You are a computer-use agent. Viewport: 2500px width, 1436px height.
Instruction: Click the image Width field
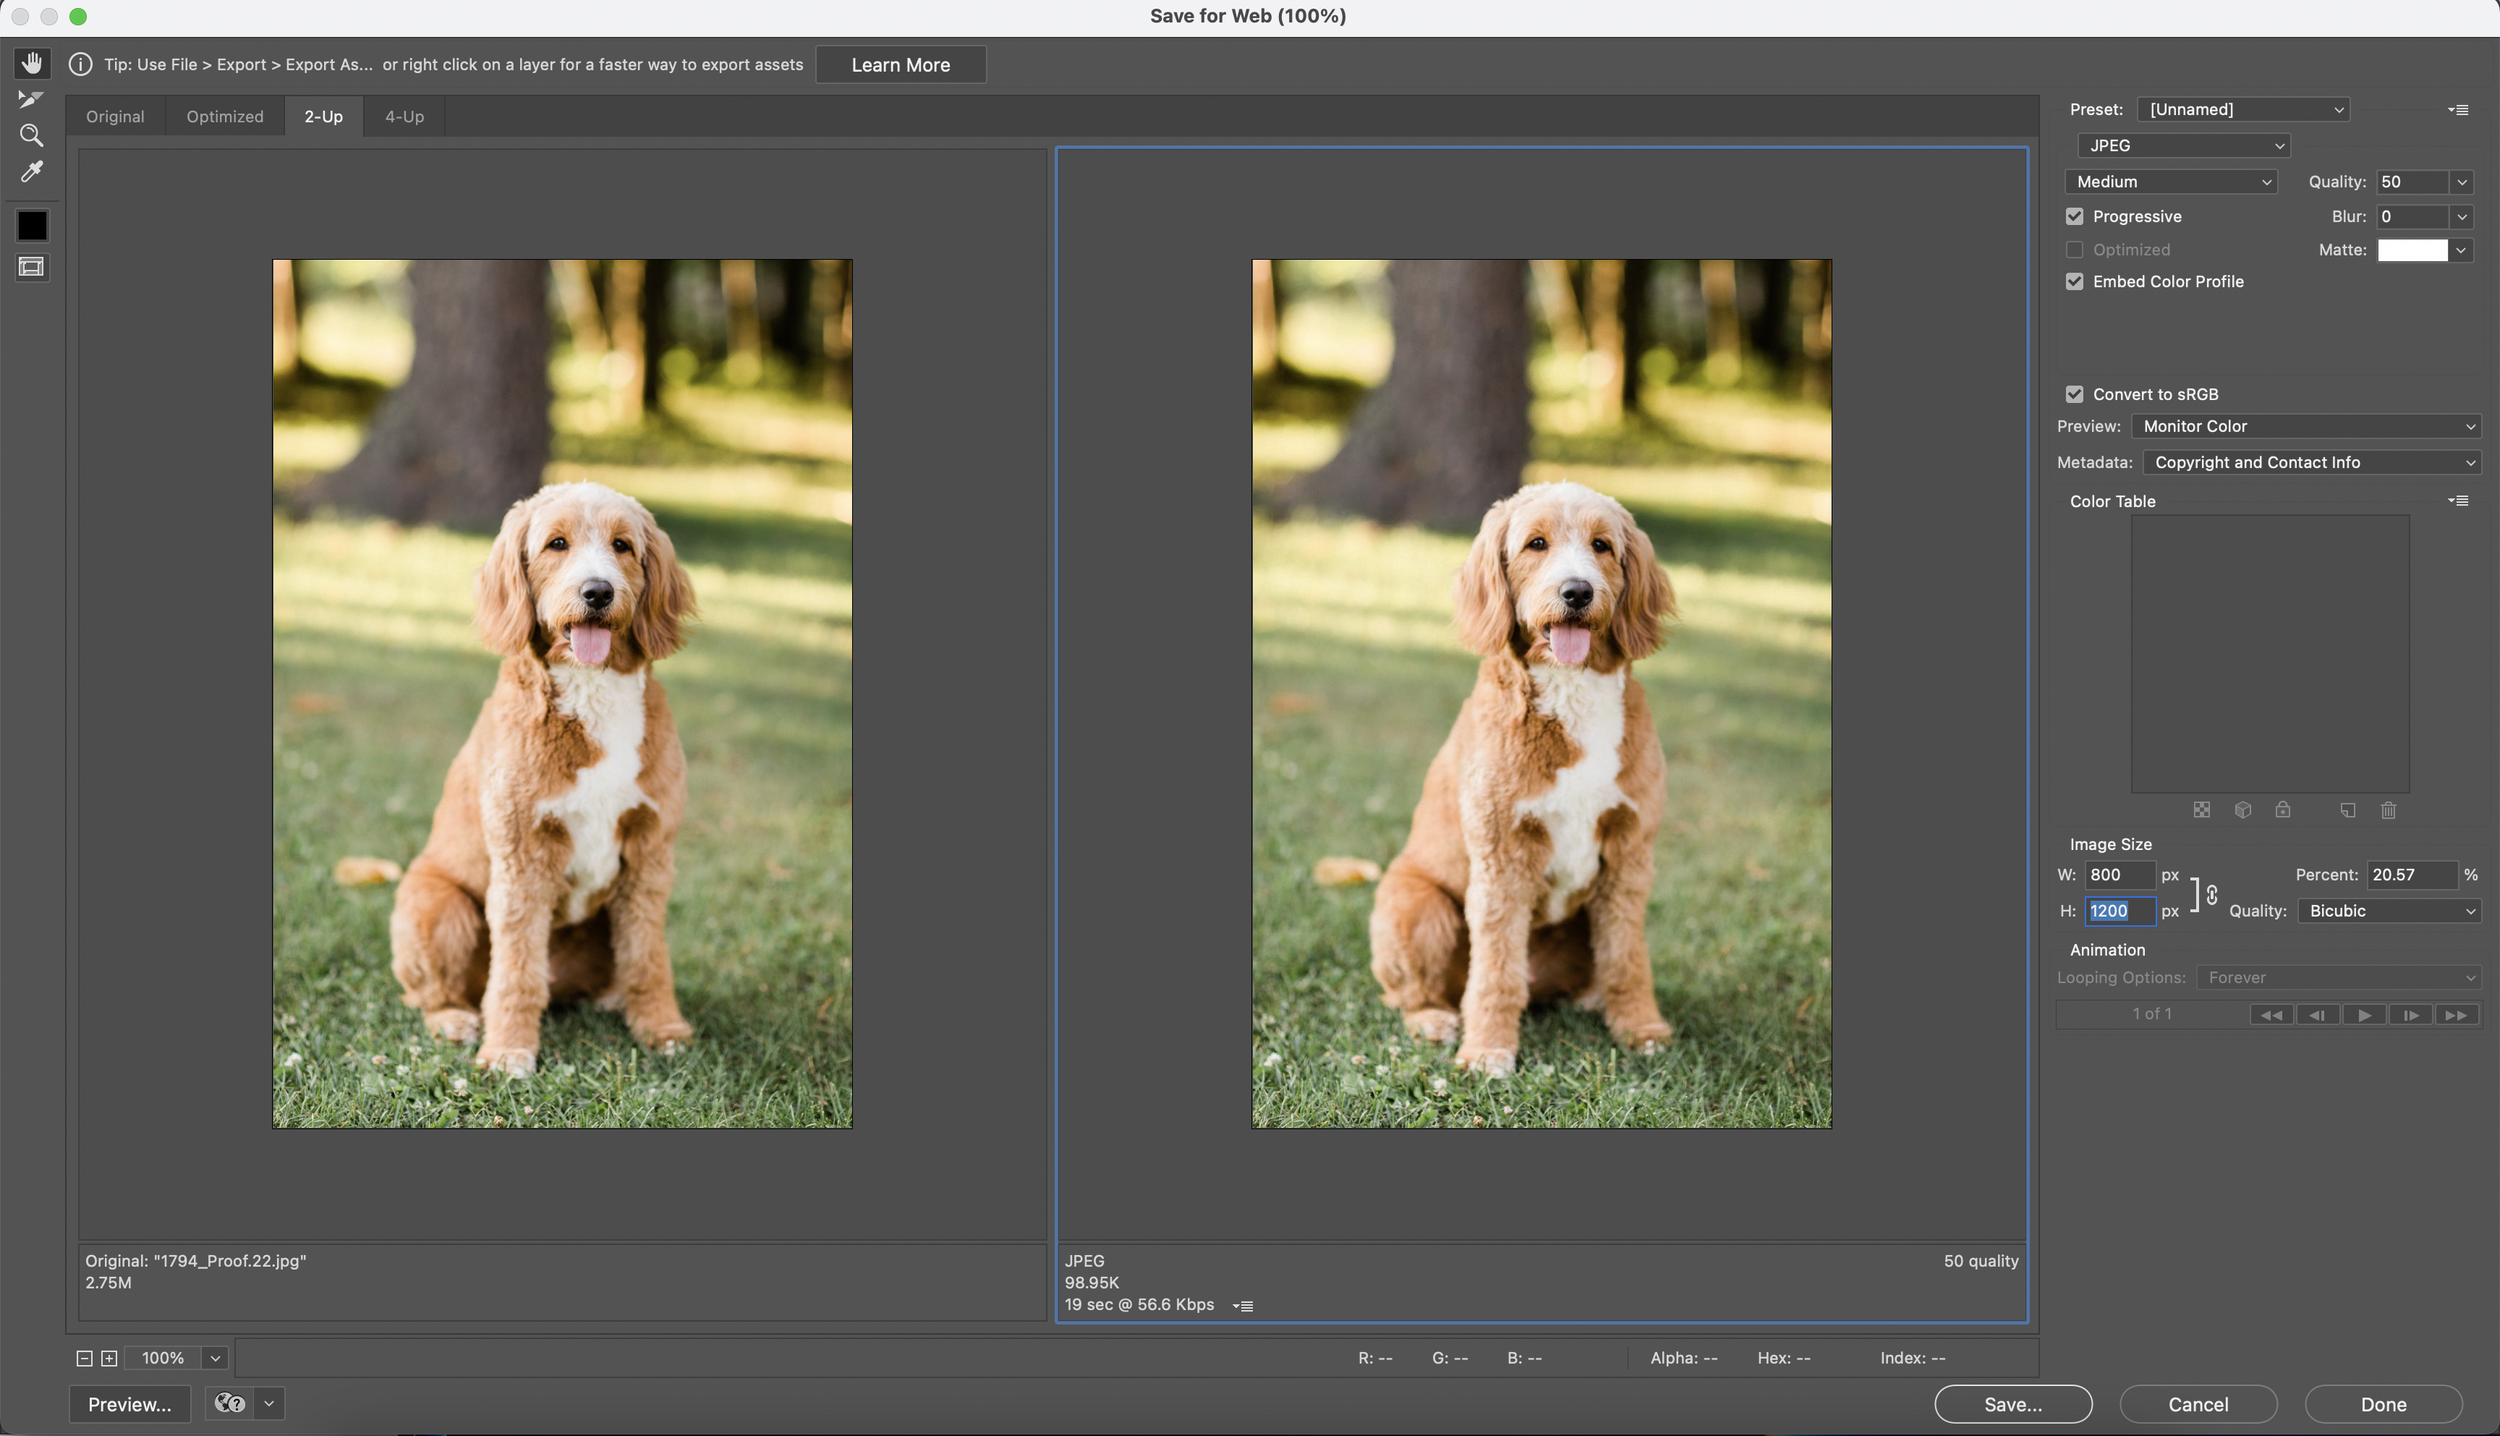(2120, 875)
